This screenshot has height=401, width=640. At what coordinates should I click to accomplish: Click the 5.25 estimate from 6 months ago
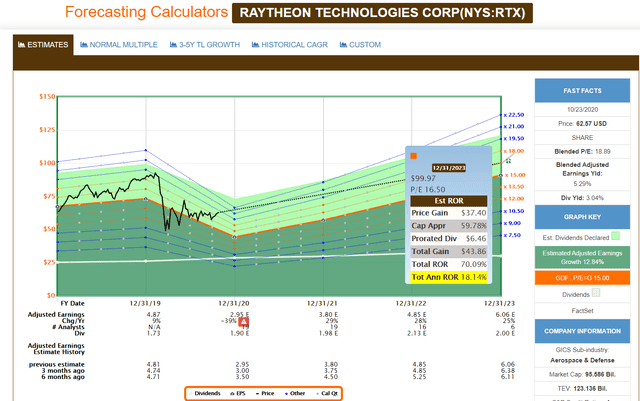[x=419, y=376]
